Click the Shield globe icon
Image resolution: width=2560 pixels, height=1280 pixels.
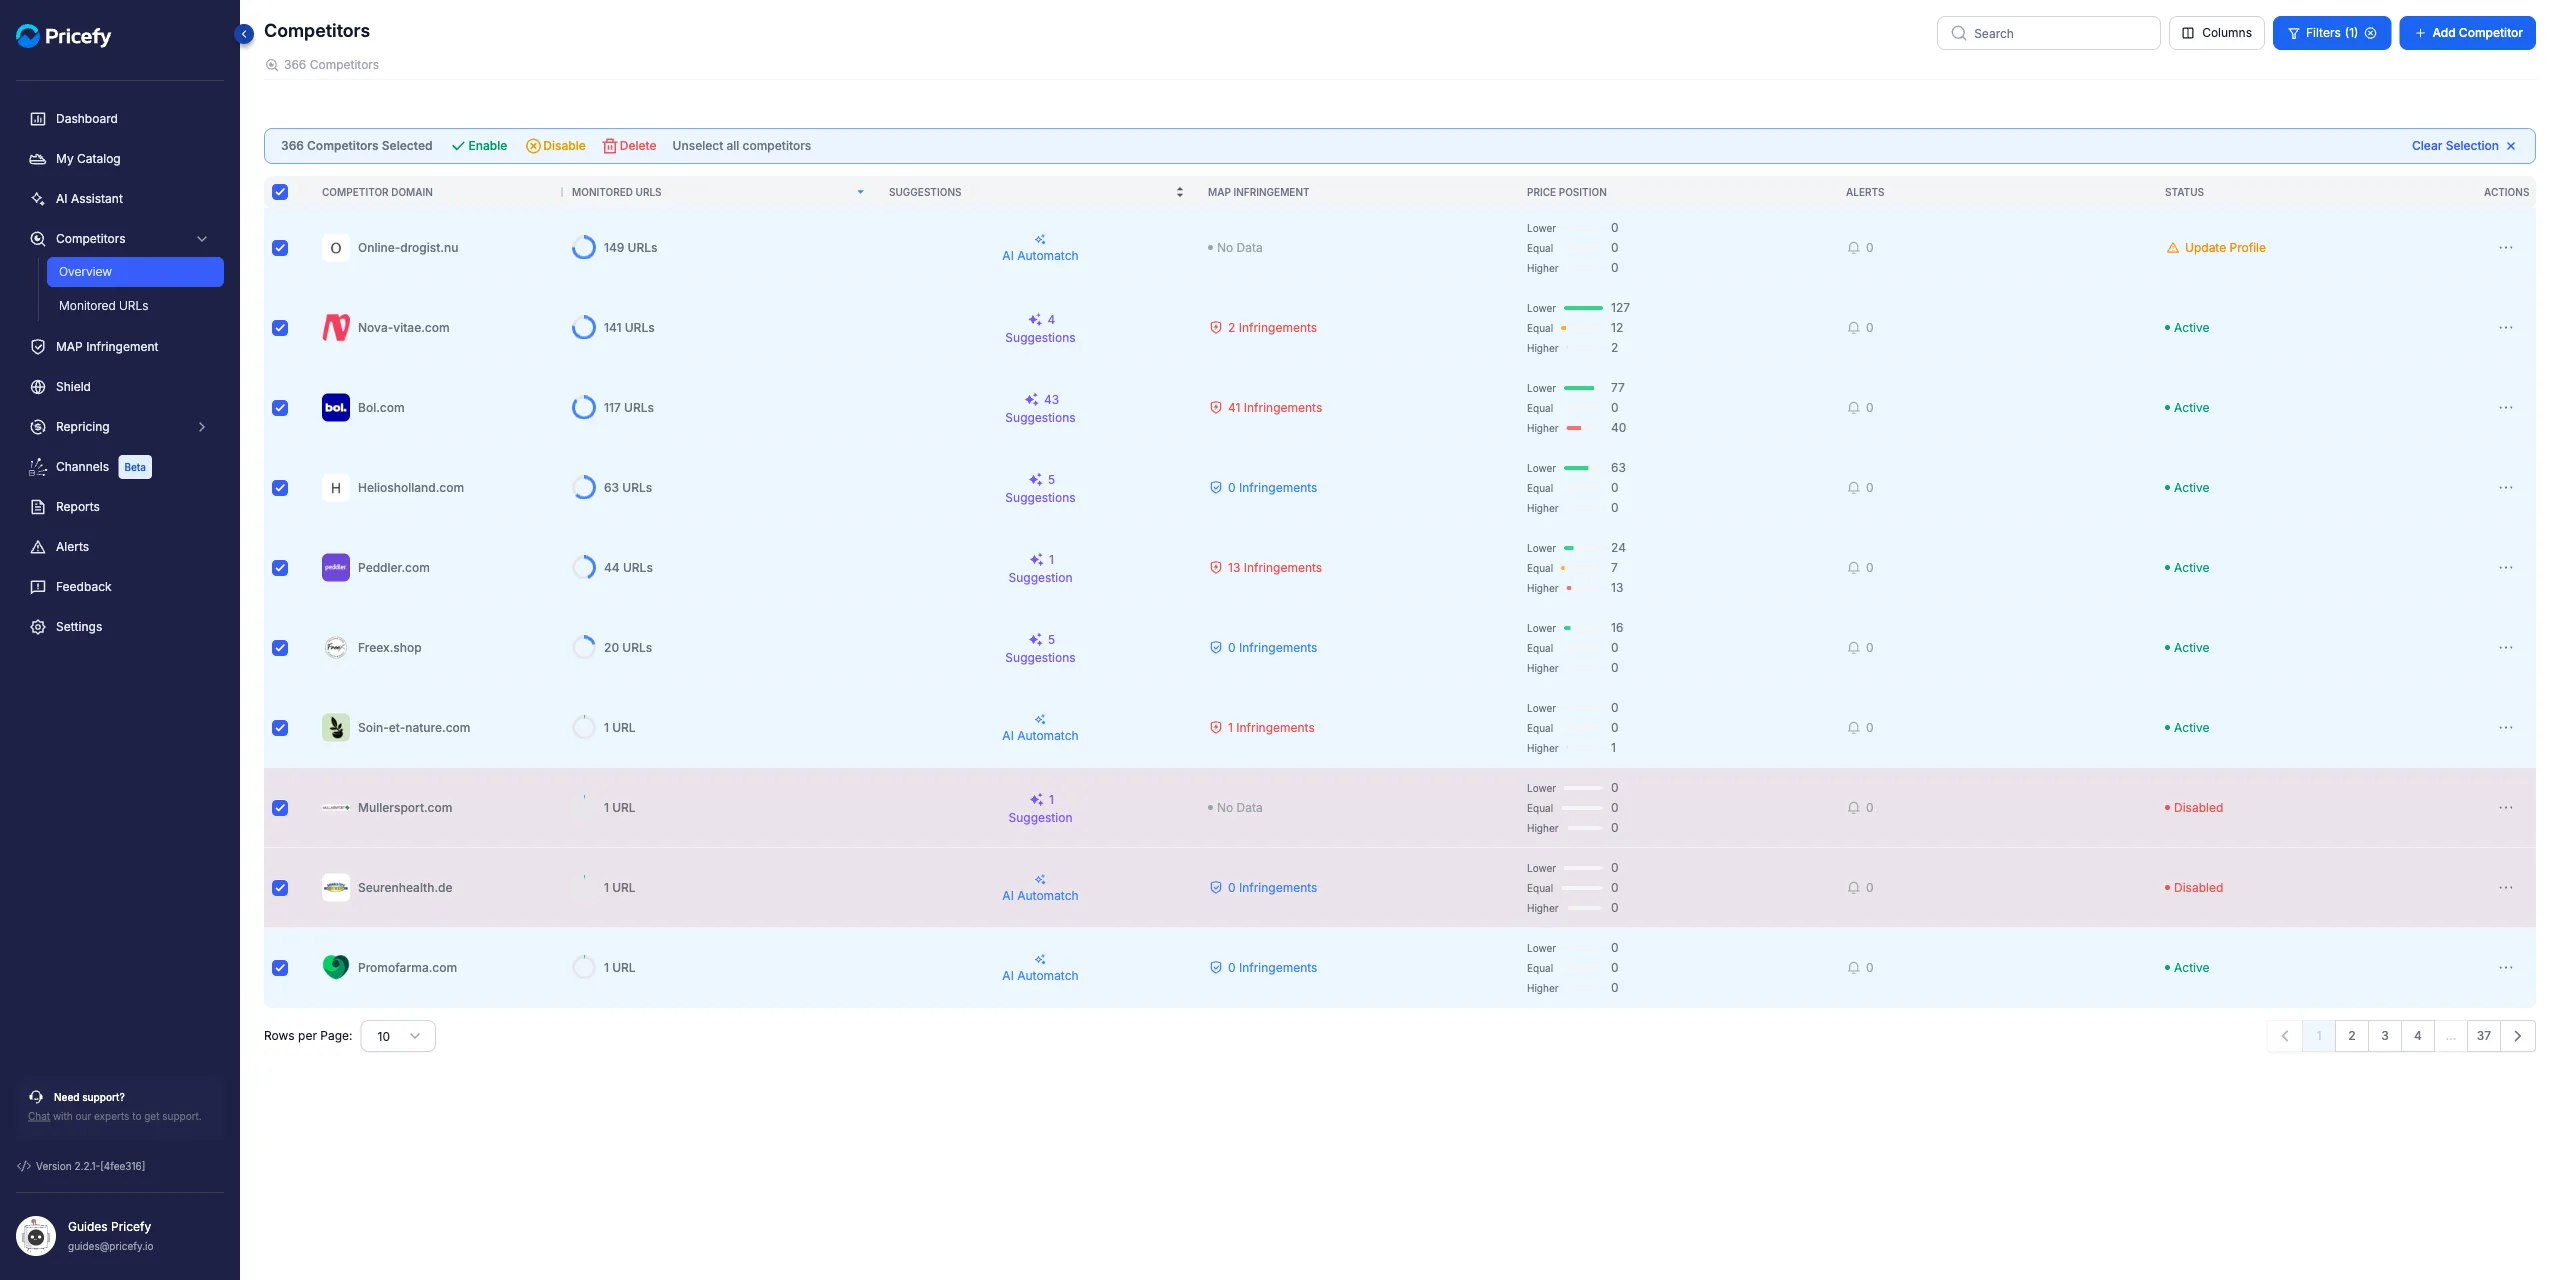tap(38, 387)
